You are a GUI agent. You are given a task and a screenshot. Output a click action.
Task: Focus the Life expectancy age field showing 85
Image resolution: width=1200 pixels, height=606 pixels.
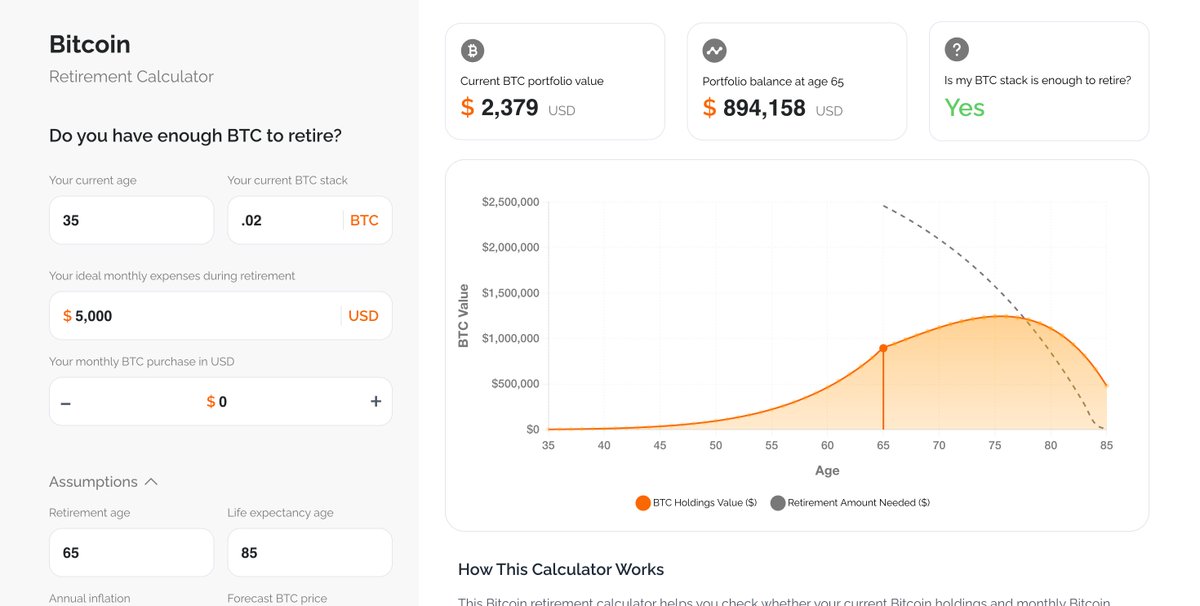pos(310,553)
